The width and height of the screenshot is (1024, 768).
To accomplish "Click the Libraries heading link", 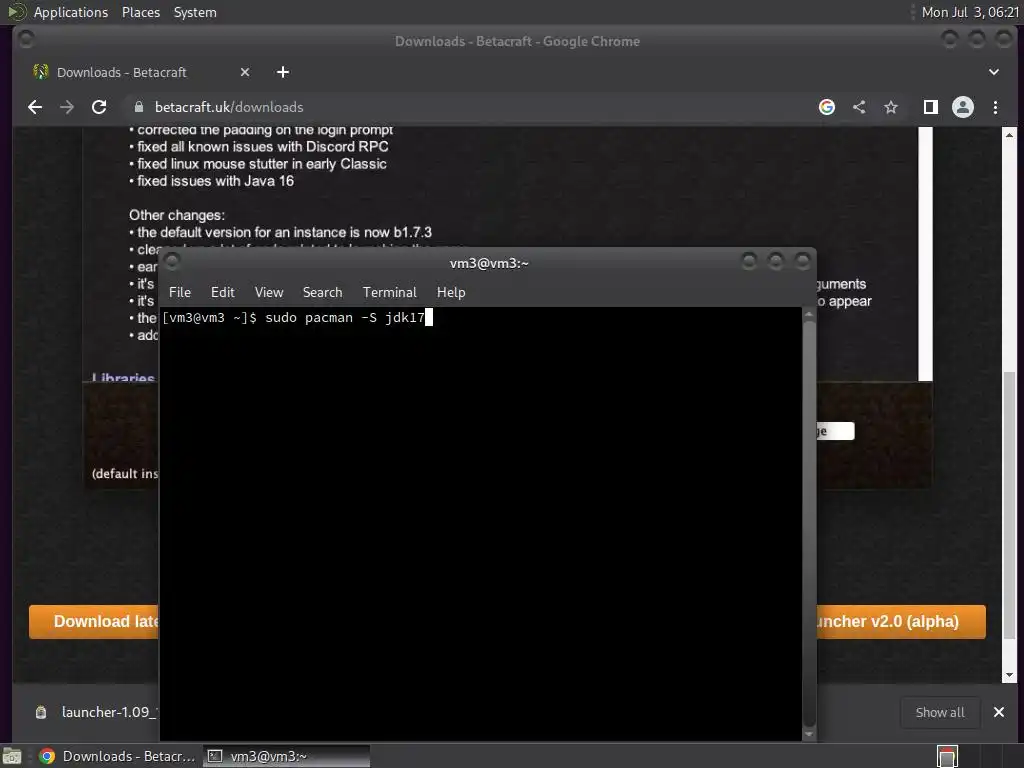I will pos(123,377).
